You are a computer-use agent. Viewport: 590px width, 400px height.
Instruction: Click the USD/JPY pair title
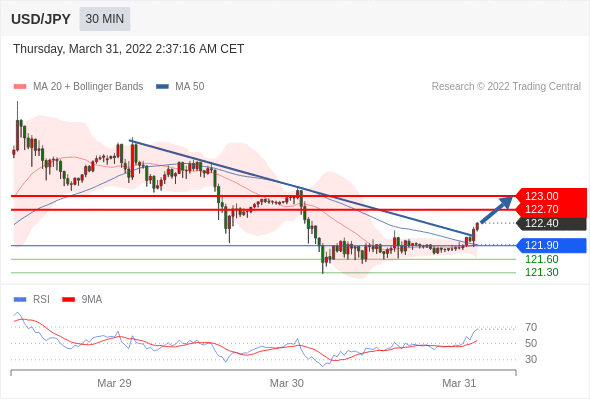(x=41, y=19)
